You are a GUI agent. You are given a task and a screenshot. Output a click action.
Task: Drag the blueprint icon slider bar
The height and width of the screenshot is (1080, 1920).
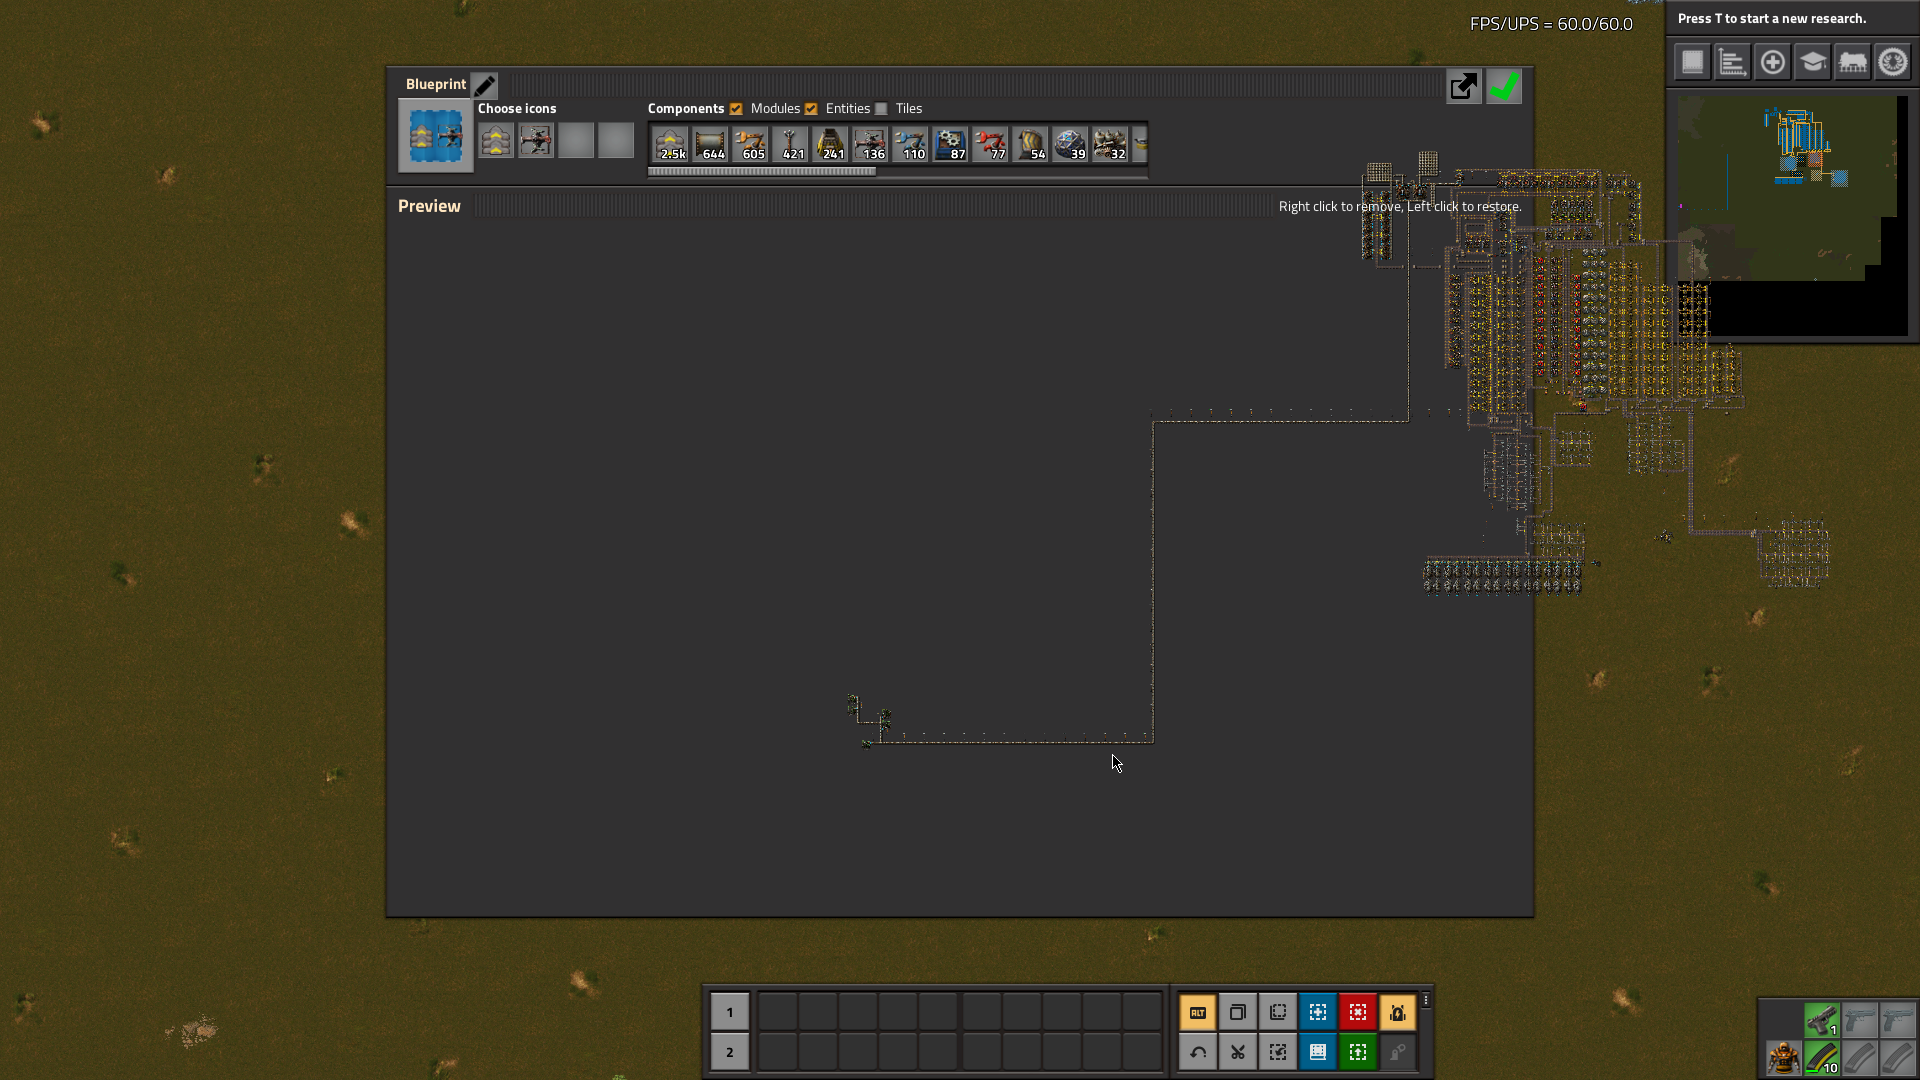[x=762, y=170]
